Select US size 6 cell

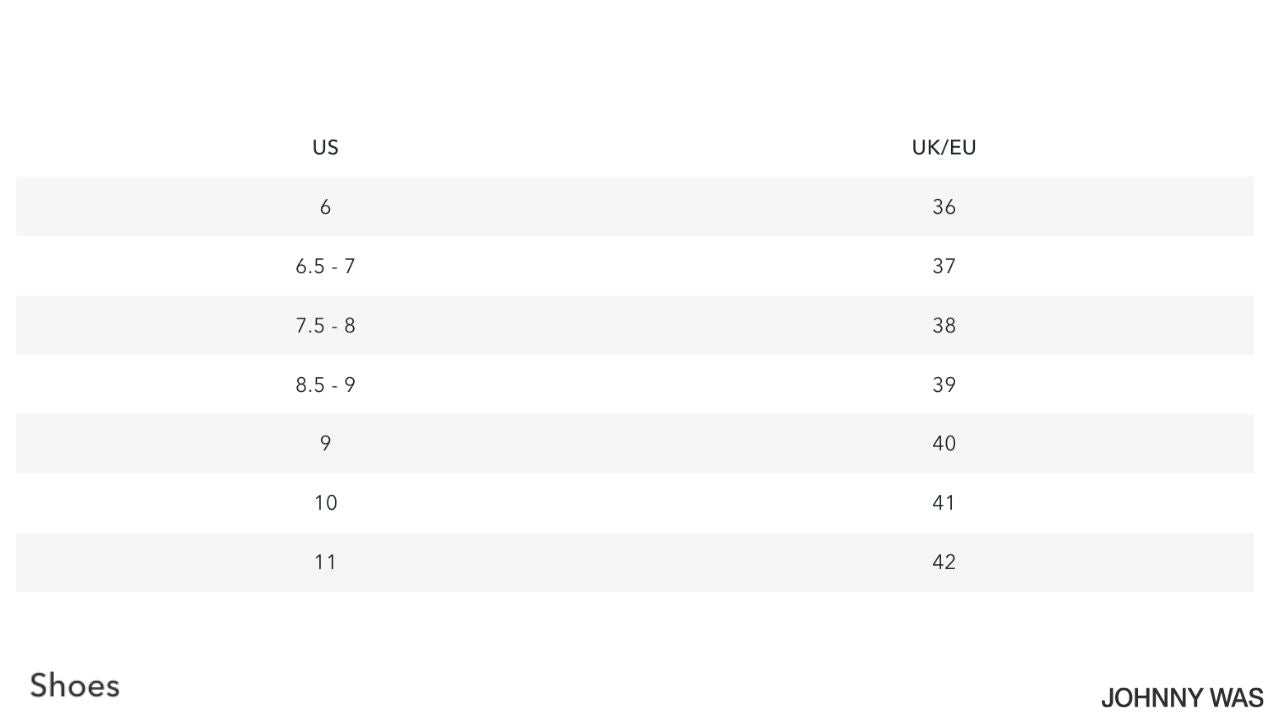click(325, 207)
